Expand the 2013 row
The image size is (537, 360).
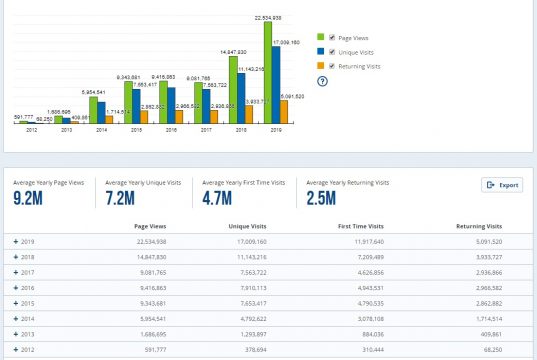click(x=16, y=334)
